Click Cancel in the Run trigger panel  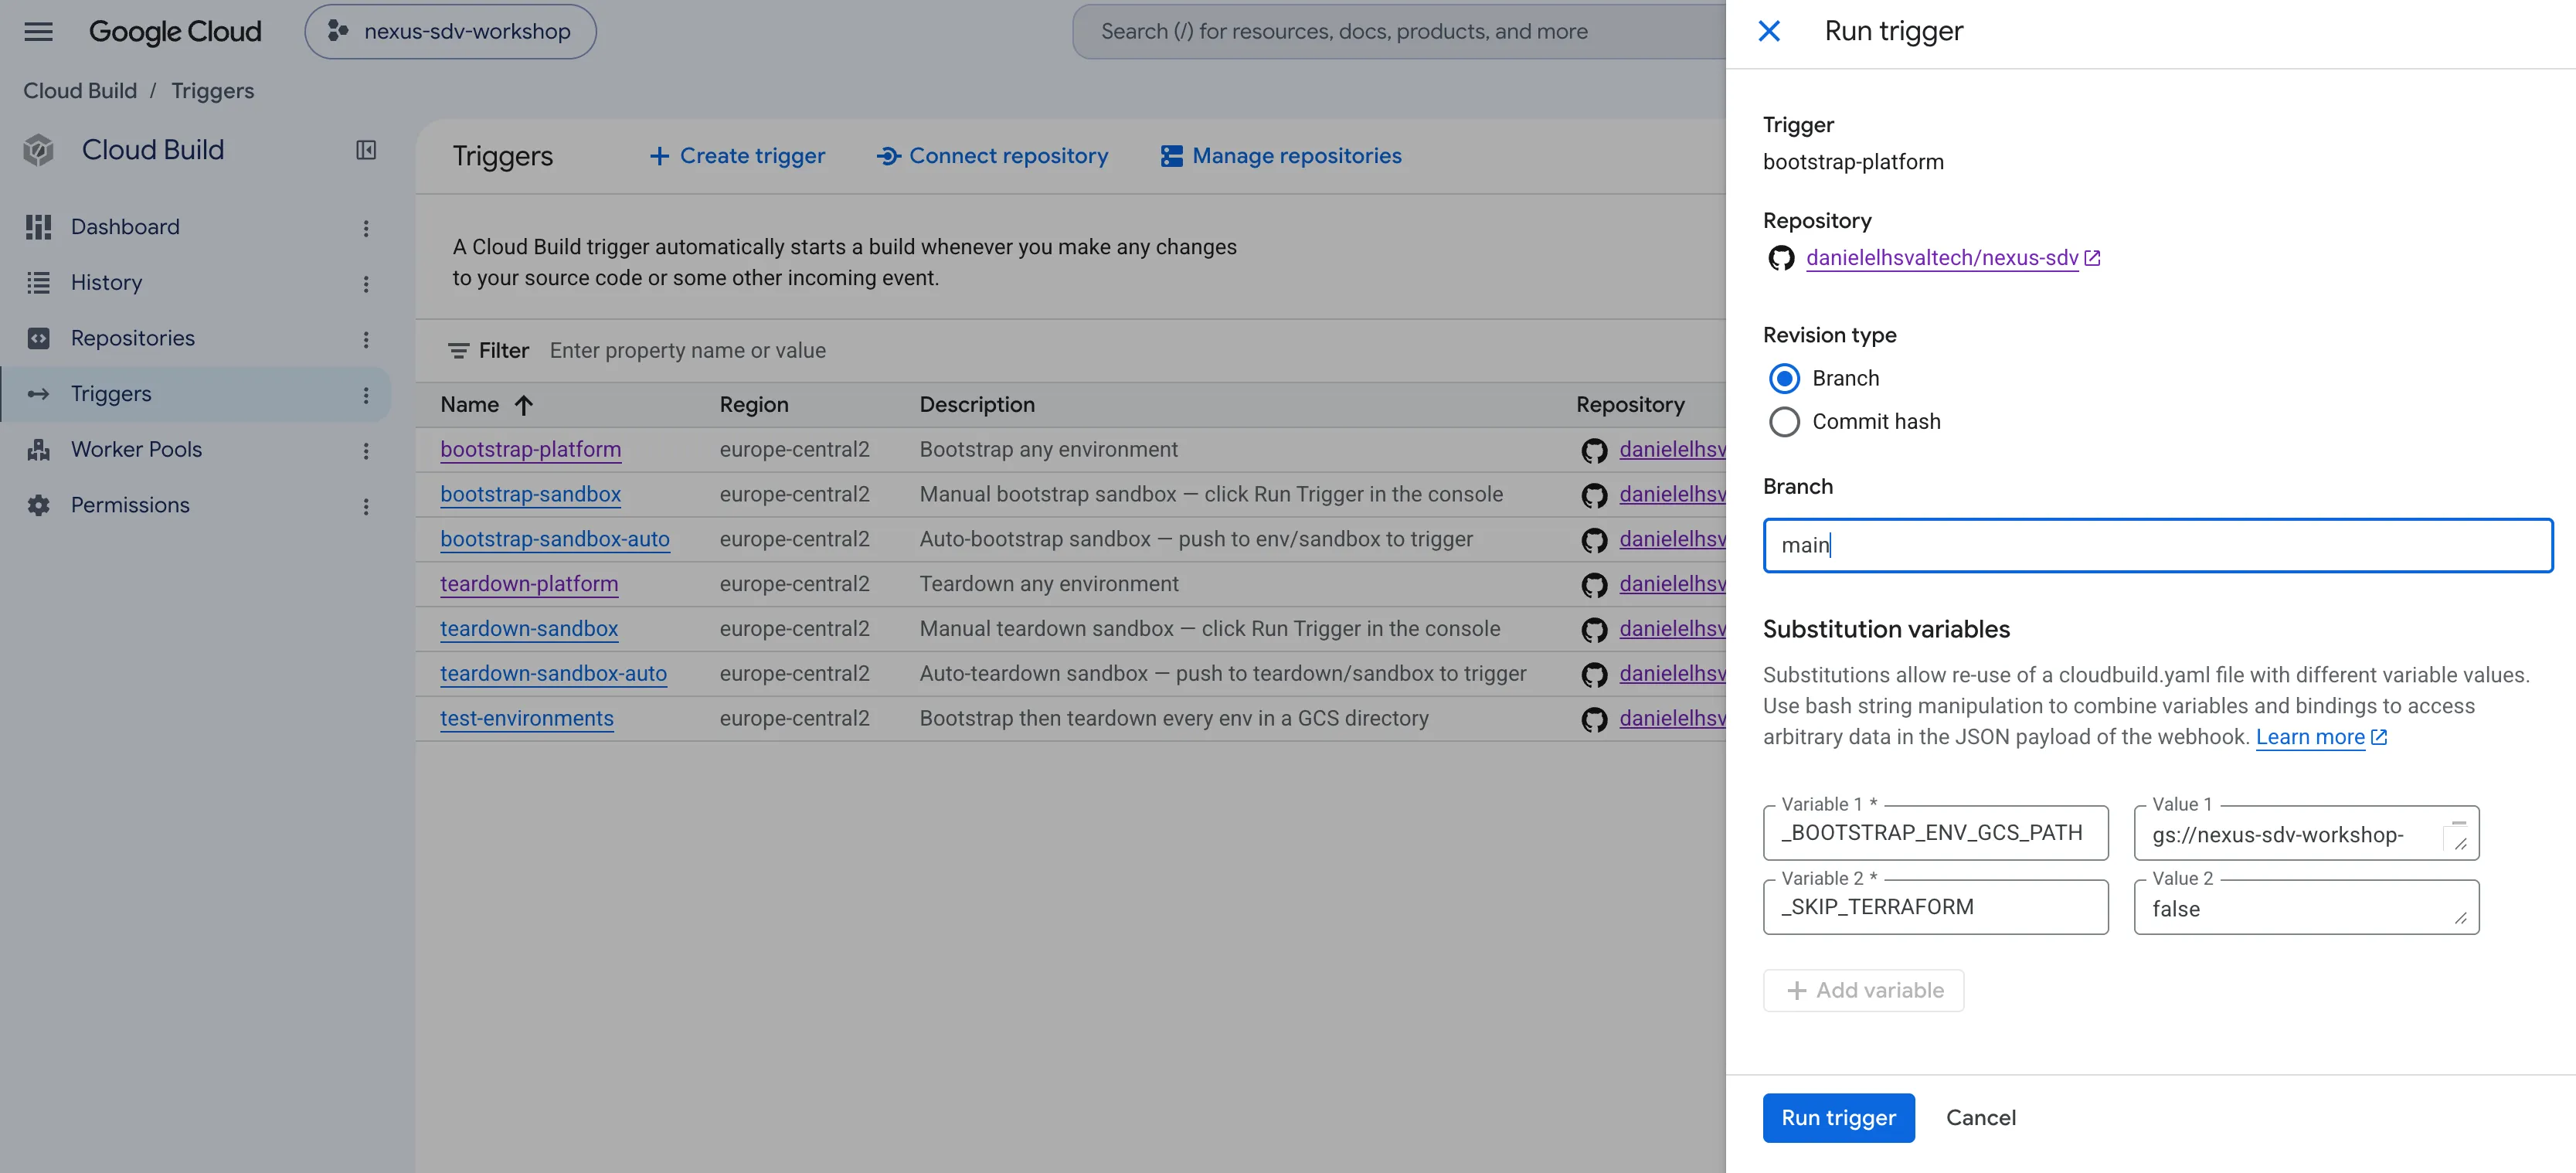point(1980,1118)
